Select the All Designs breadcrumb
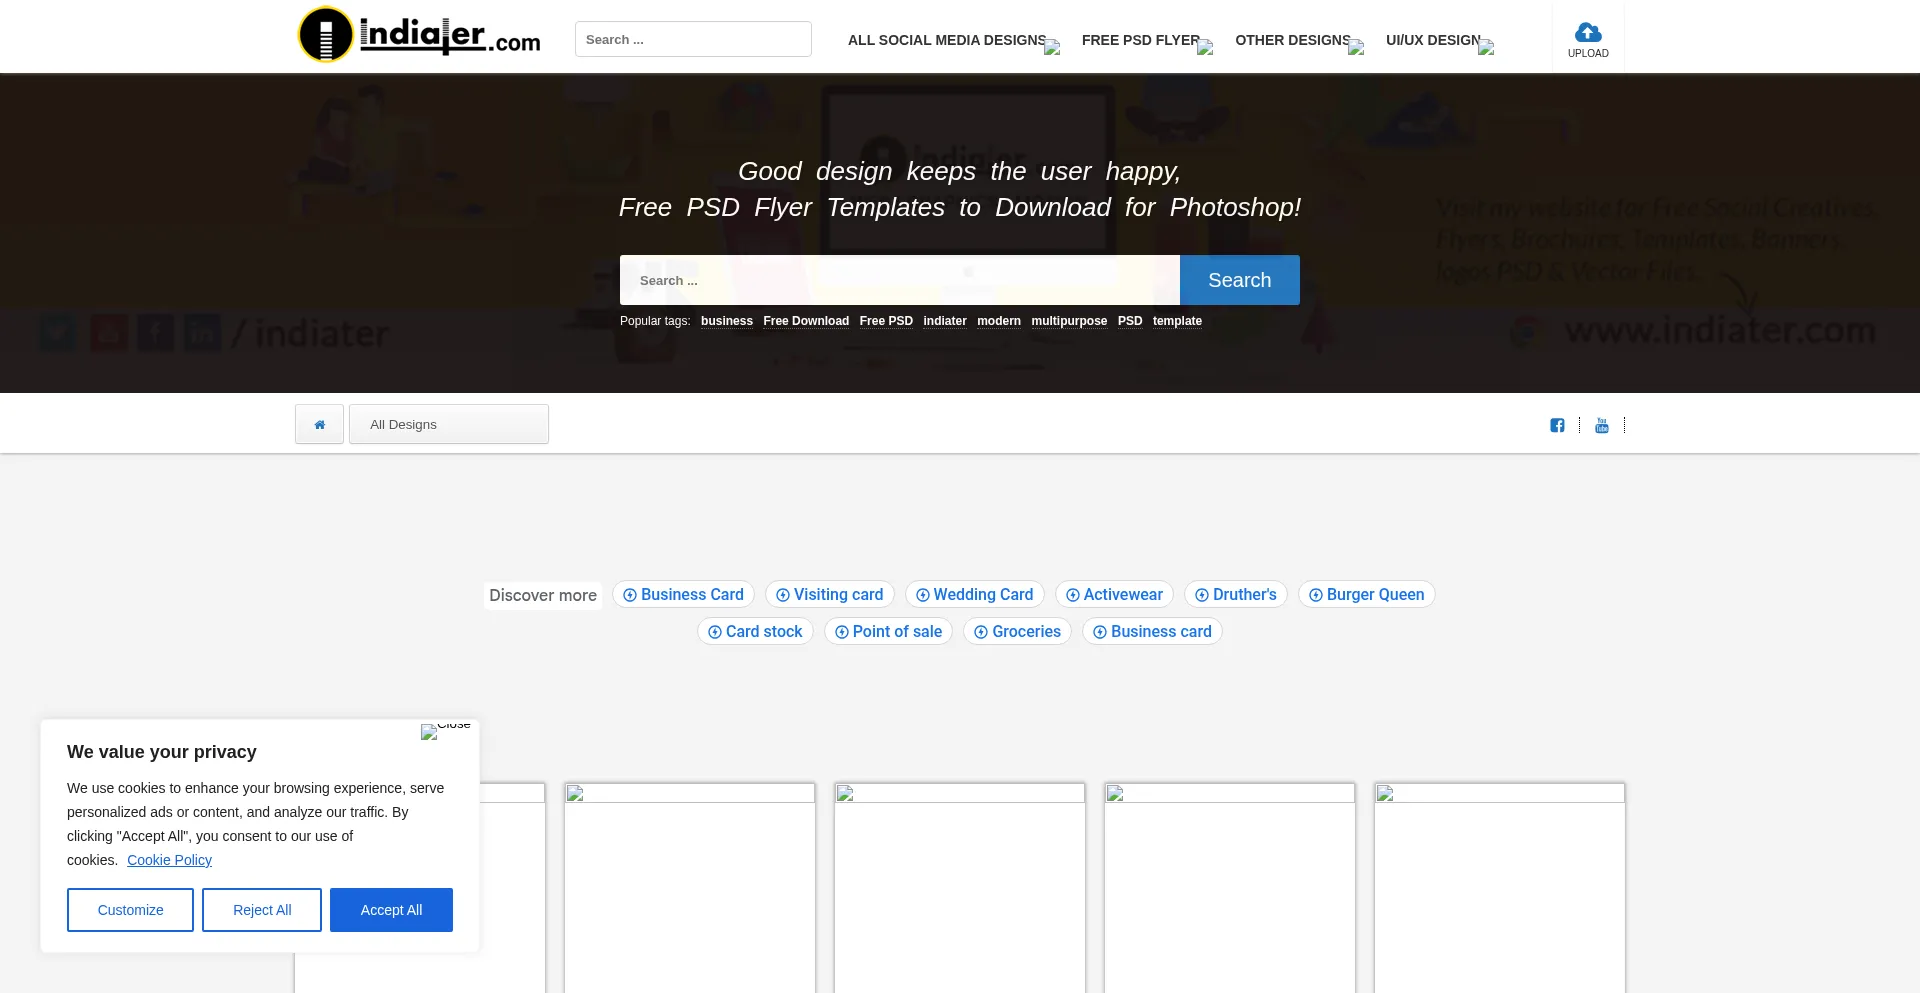Image resolution: width=1920 pixels, height=993 pixels. tap(448, 424)
